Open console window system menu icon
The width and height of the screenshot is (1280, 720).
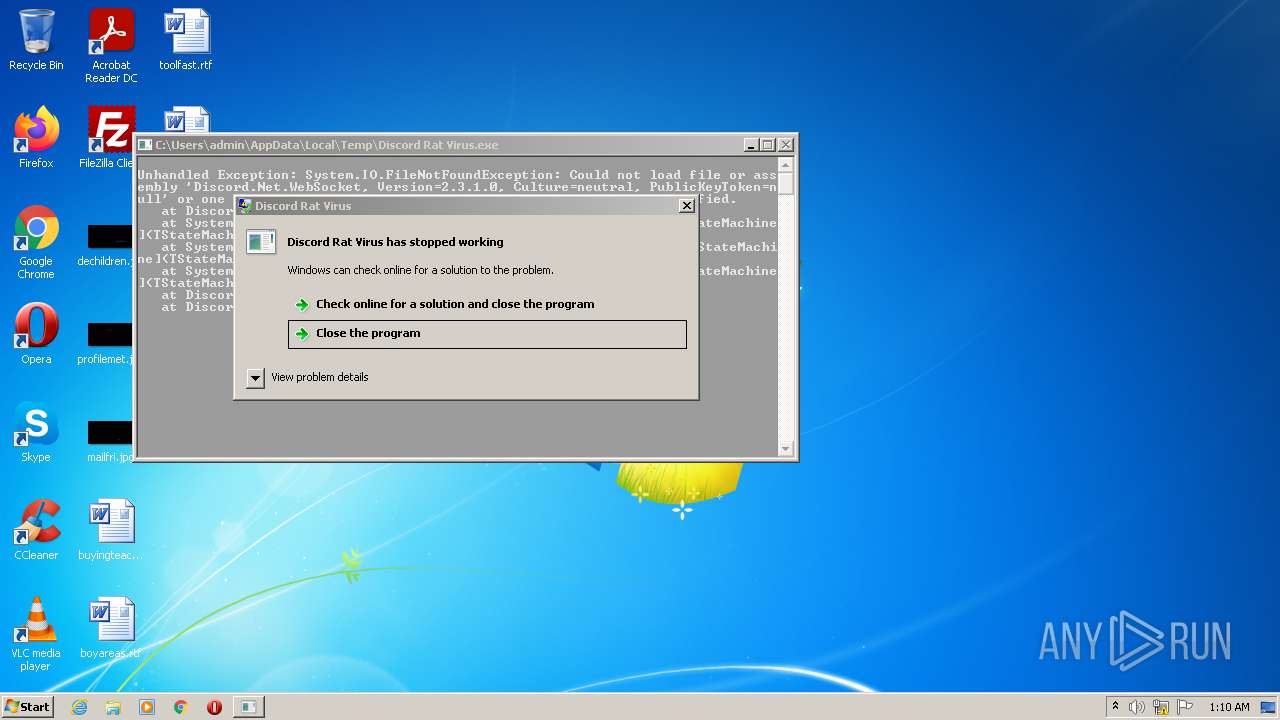point(145,145)
